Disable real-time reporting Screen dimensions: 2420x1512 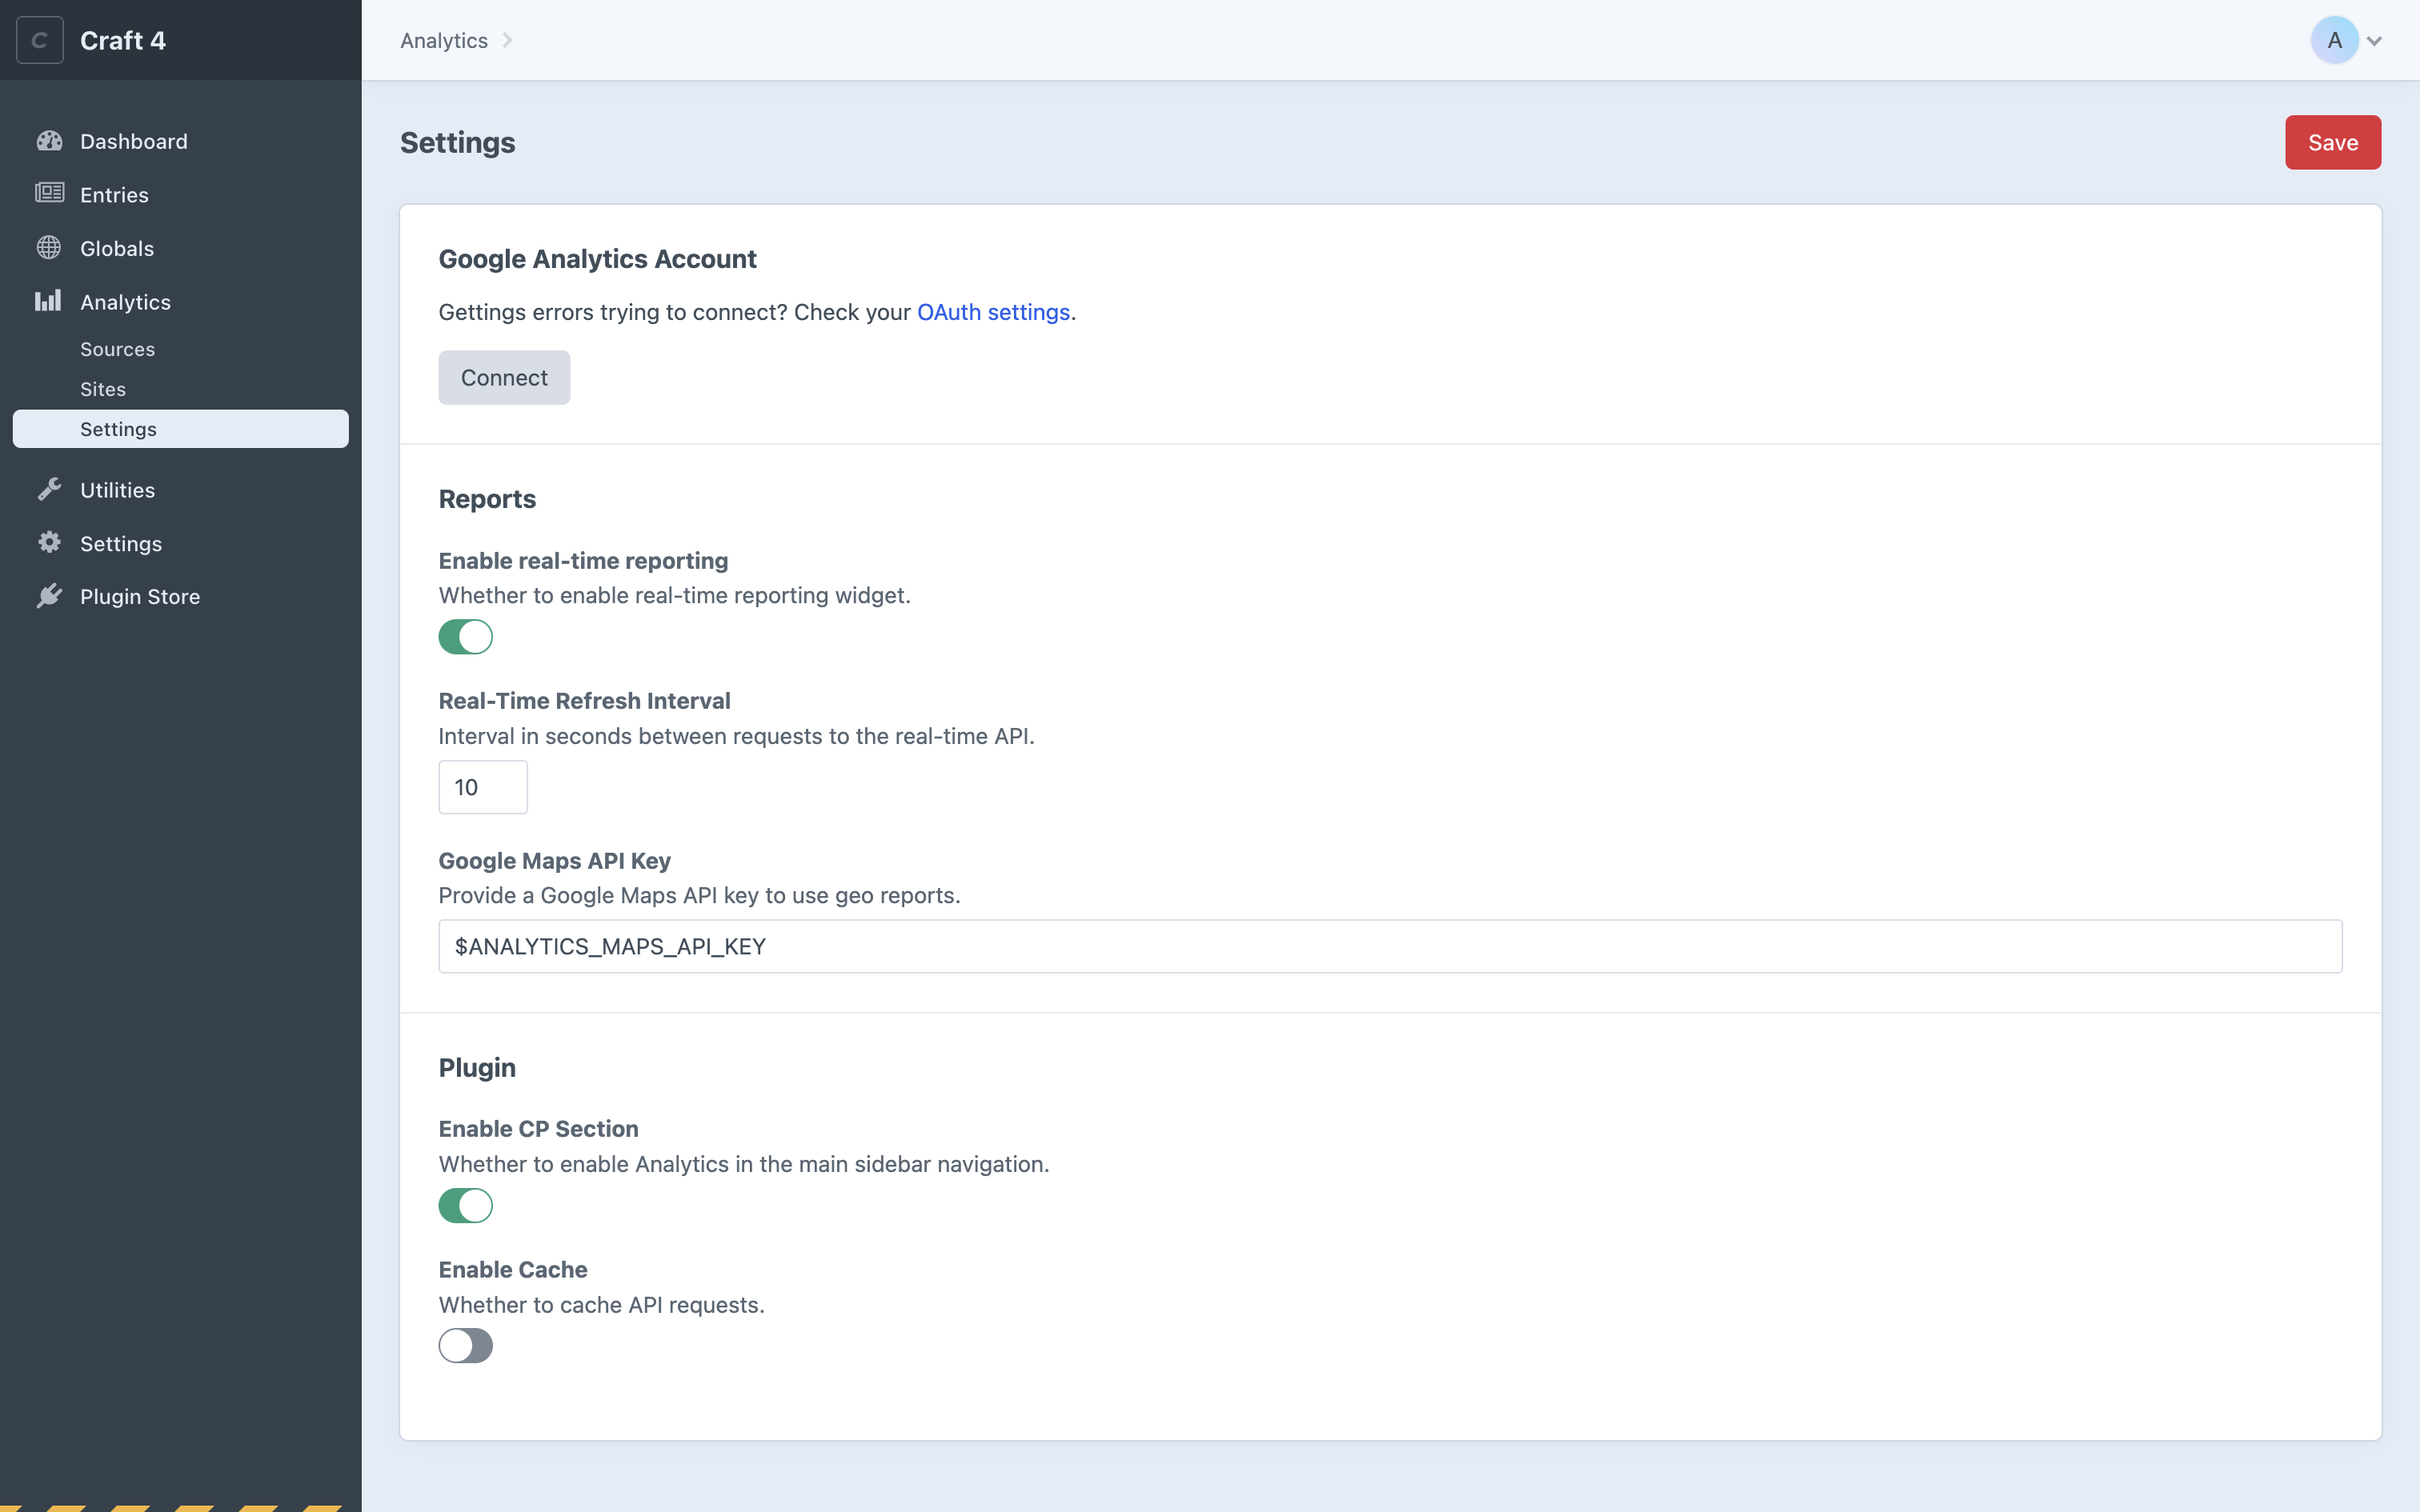tap(466, 636)
